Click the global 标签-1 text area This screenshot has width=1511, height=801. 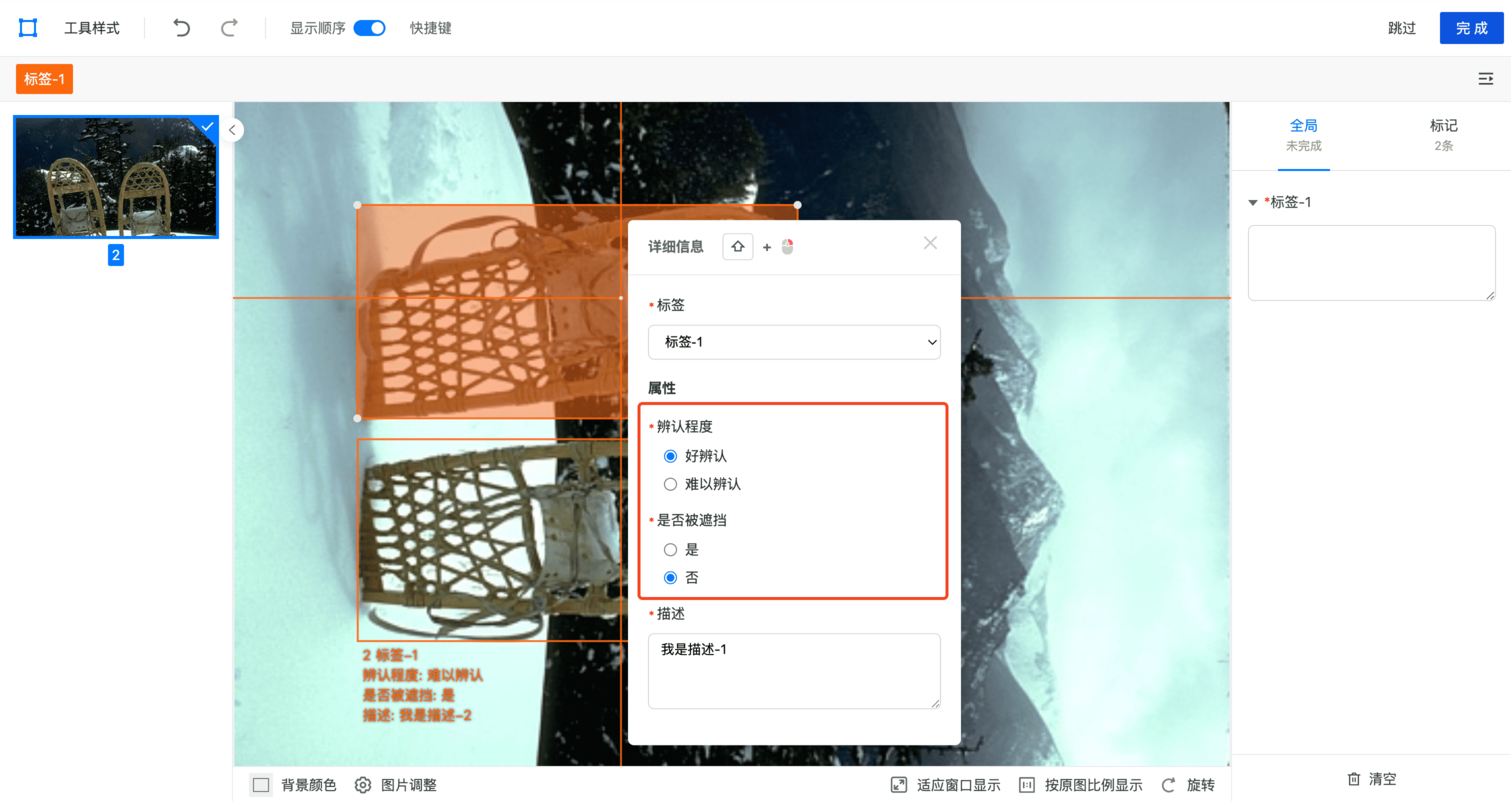point(1371,263)
